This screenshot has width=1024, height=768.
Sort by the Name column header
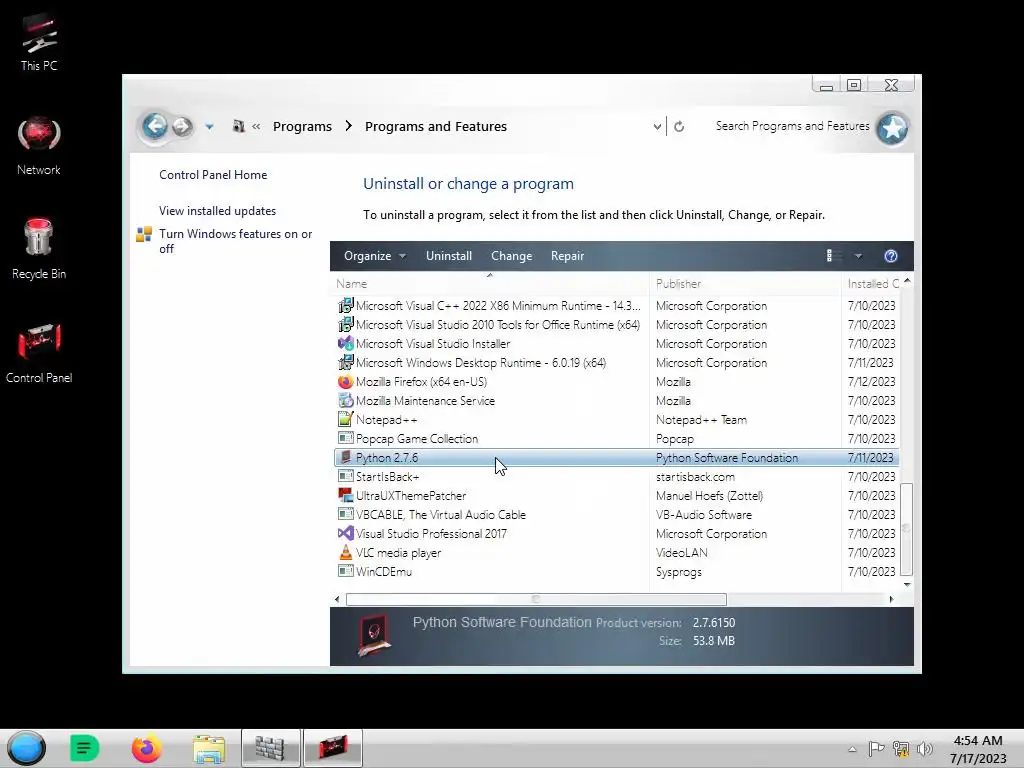[x=490, y=283]
